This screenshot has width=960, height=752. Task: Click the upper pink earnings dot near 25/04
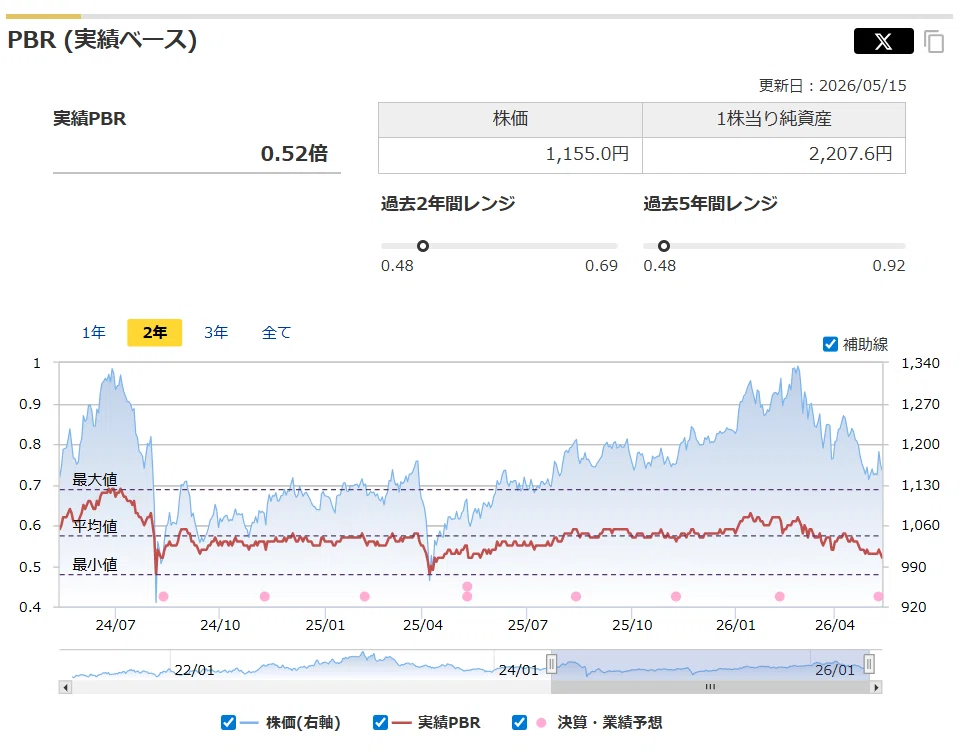click(467, 587)
